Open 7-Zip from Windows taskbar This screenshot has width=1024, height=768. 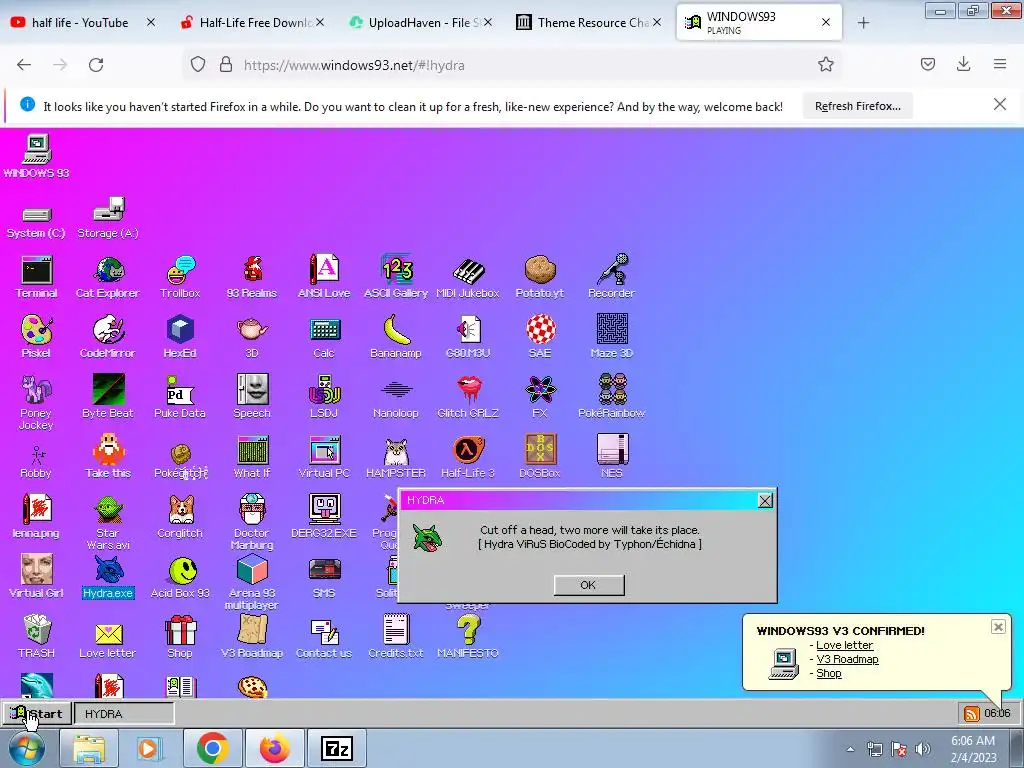[337, 748]
